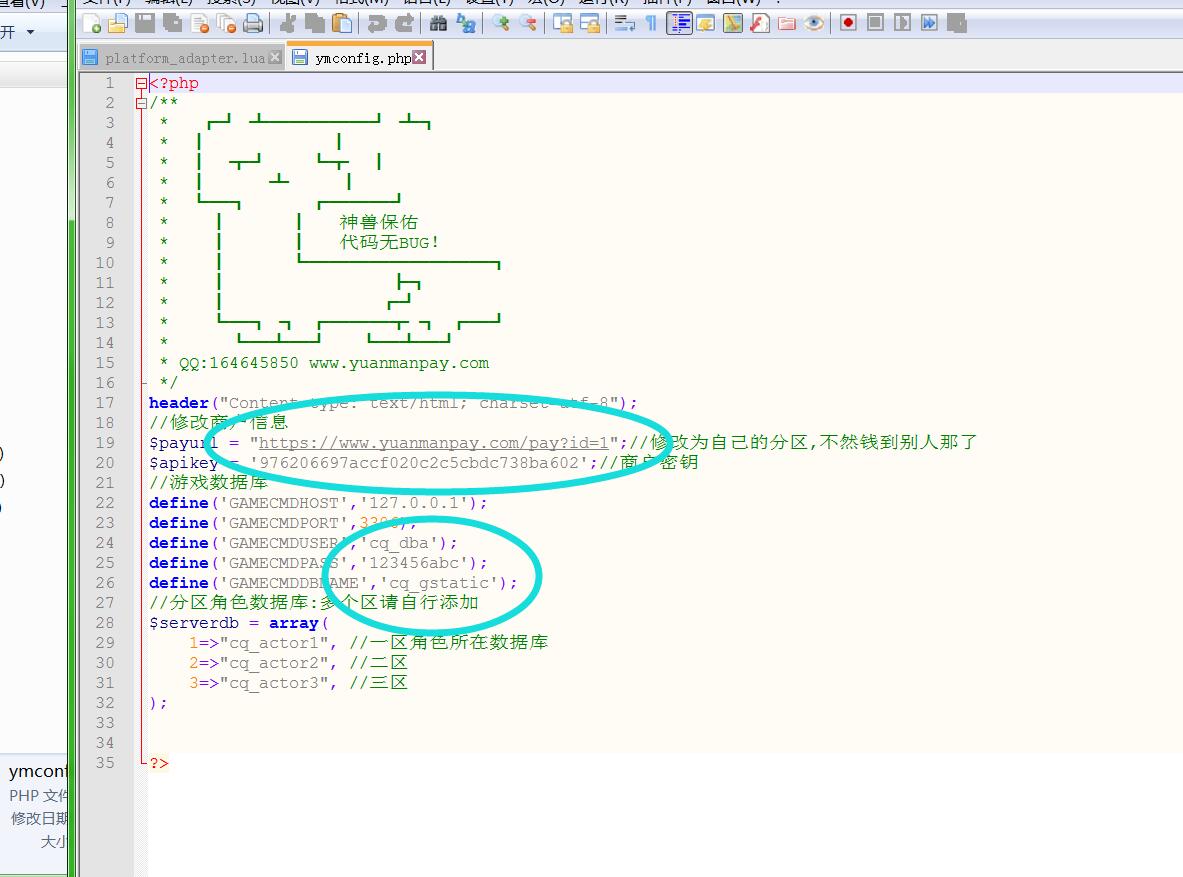
Task: Collapse the <?php fold marker on line 1
Action: point(141,84)
